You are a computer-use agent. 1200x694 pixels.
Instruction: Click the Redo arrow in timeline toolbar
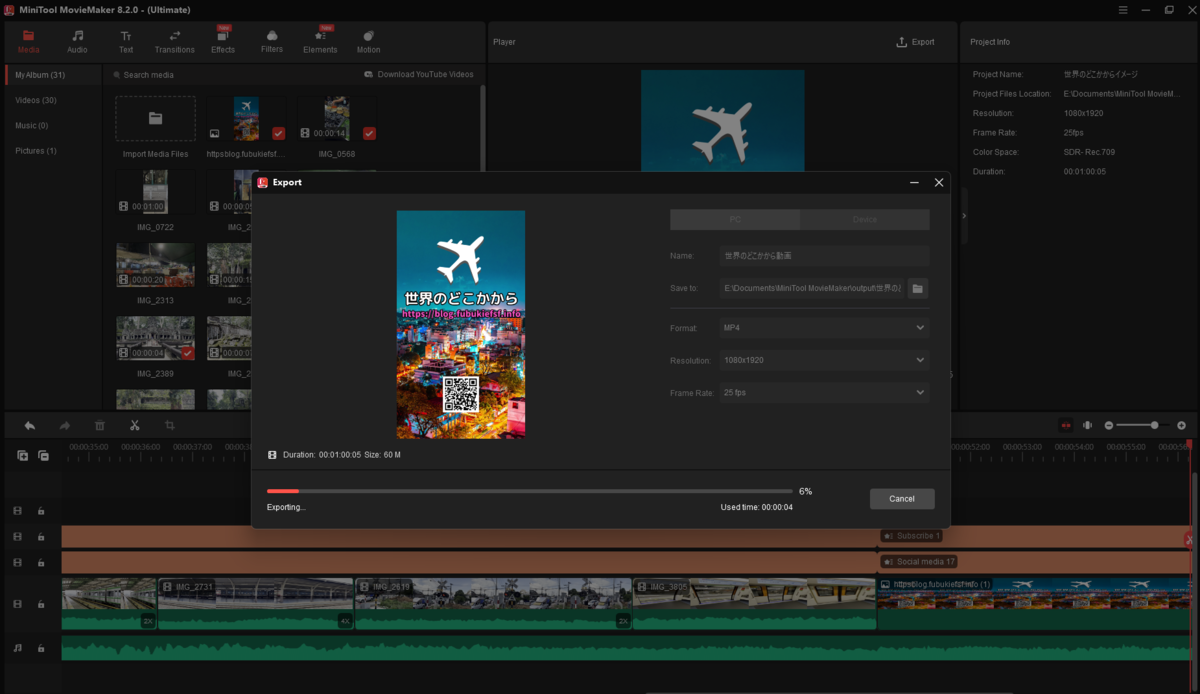[65, 425]
